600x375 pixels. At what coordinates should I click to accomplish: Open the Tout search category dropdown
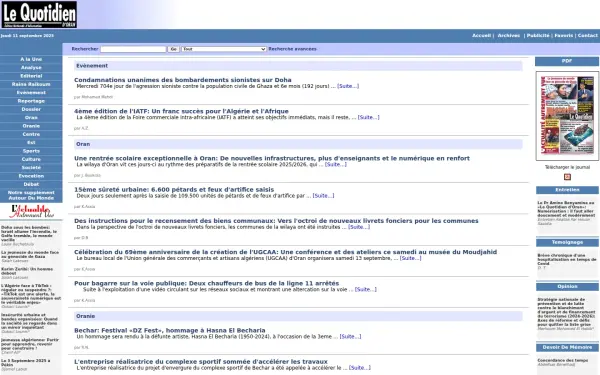tap(224, 49)
